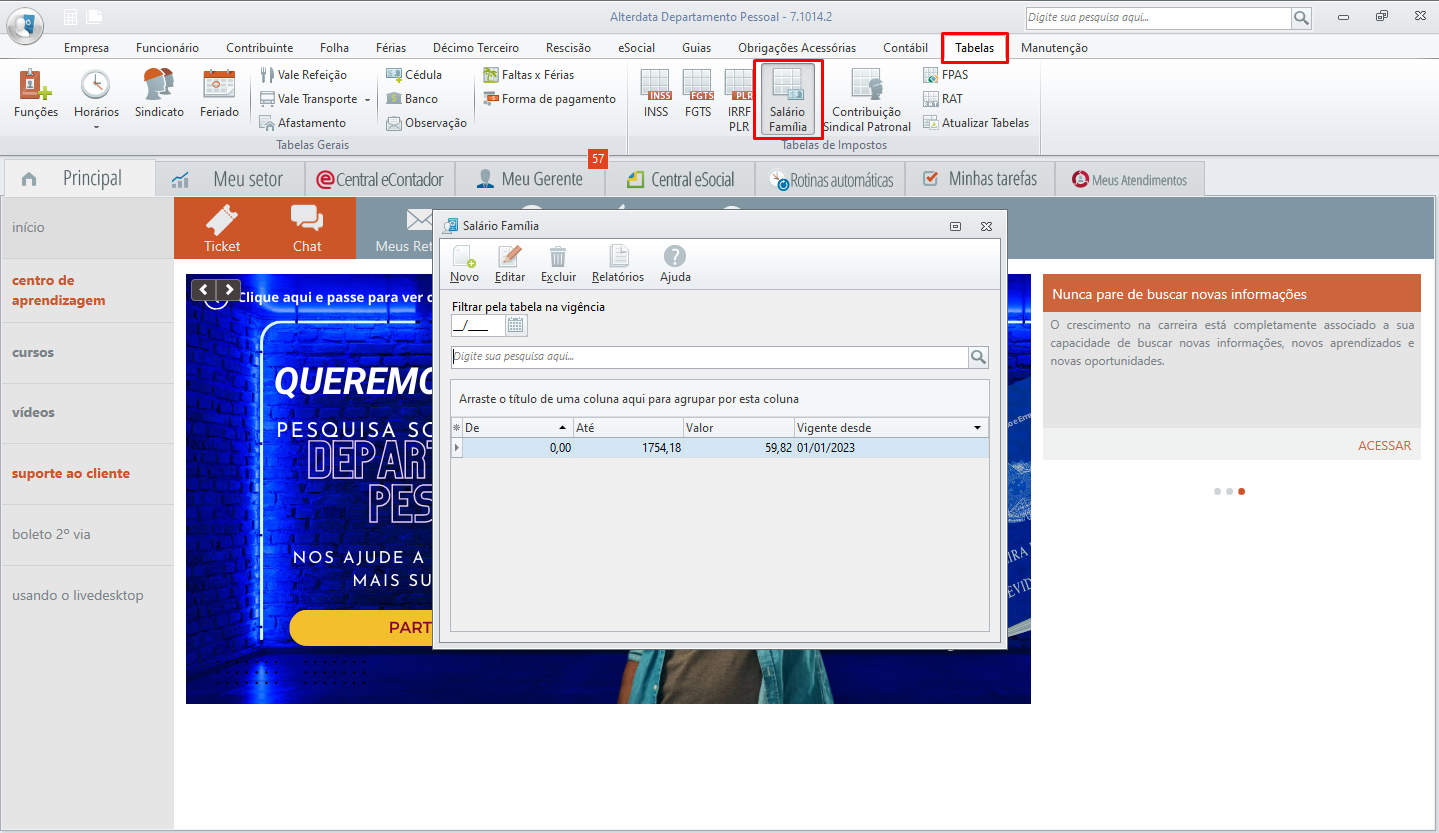Expand the Vale Transporte dropdown arrow
Screen dimensions: 1439x833
[367, 99]
